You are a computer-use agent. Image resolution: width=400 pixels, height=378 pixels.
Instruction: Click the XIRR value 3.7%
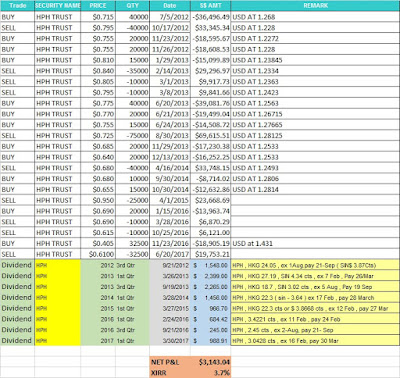point(210,373)
